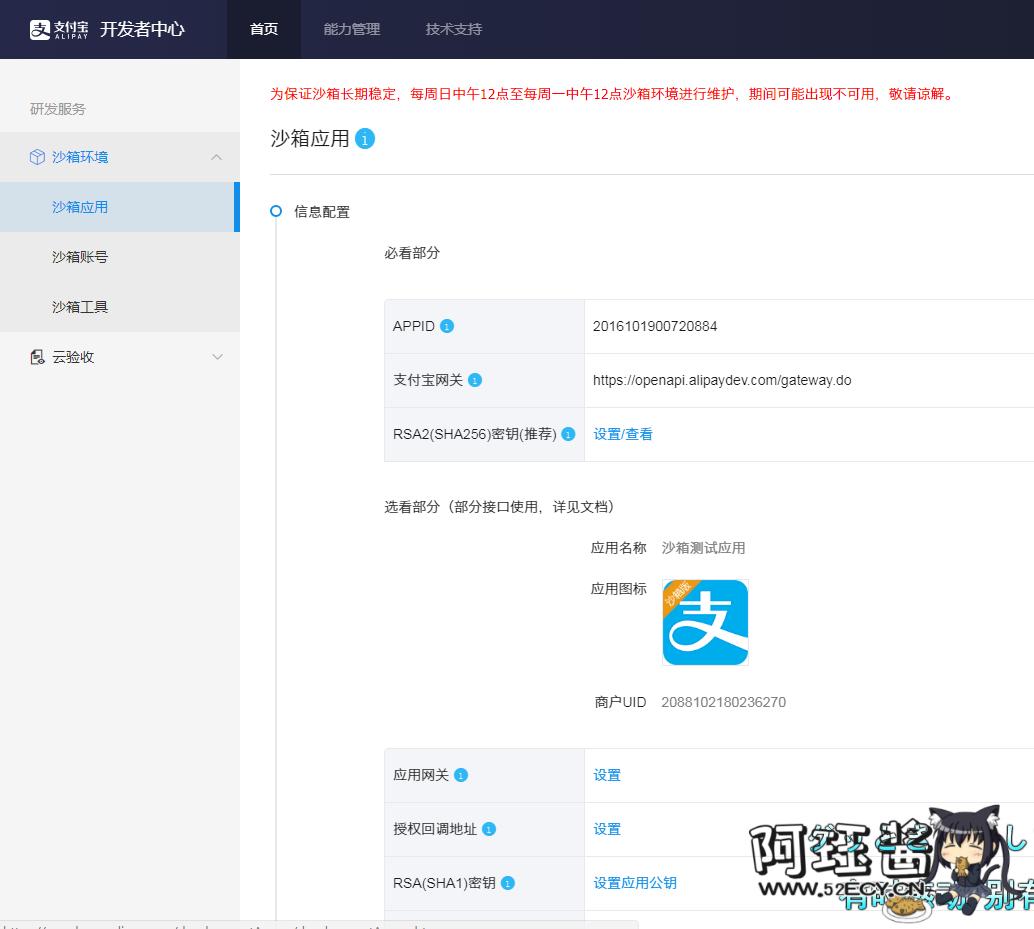Image resolution: width=1034 pixels, height=929 pixels.
Task: Click the 必看部分 heading
Action: 412,253
